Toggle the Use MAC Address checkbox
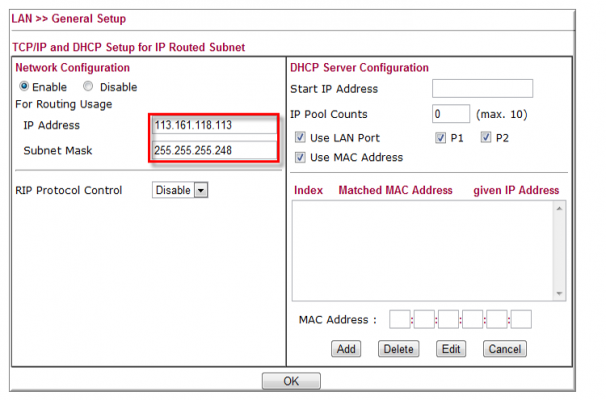The image size is (606, 400). [x=301, y=157]
